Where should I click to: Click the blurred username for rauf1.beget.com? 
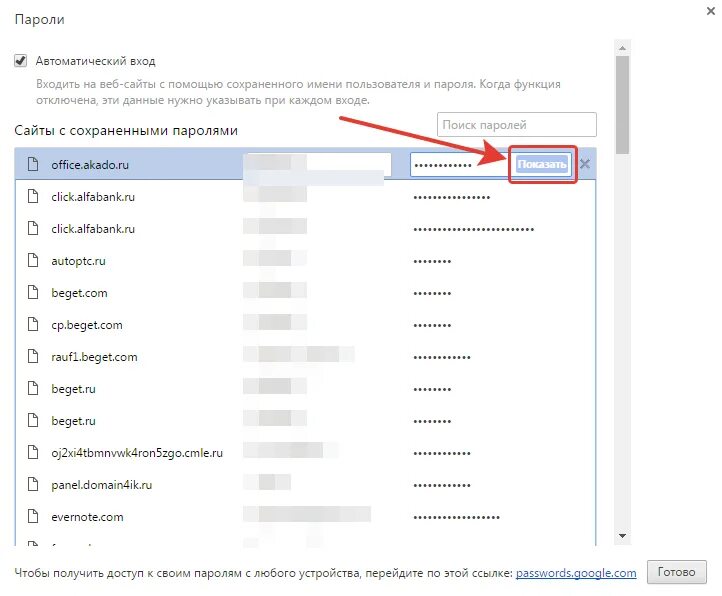click(298, 354)
